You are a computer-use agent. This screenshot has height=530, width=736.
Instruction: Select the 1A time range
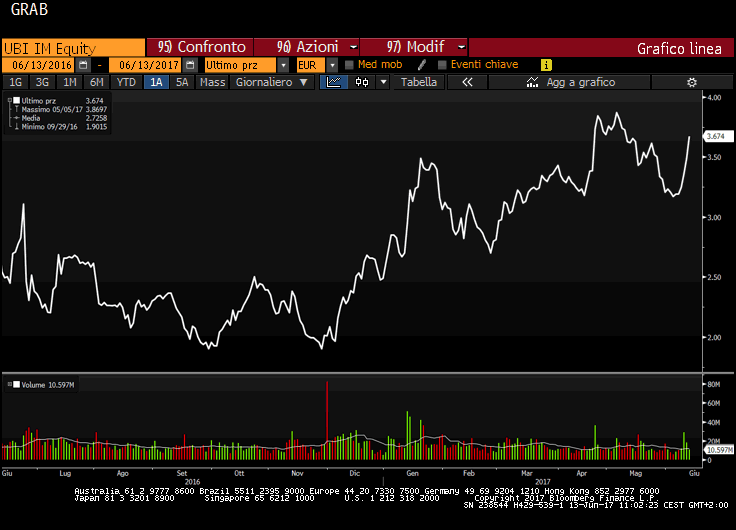156,82
